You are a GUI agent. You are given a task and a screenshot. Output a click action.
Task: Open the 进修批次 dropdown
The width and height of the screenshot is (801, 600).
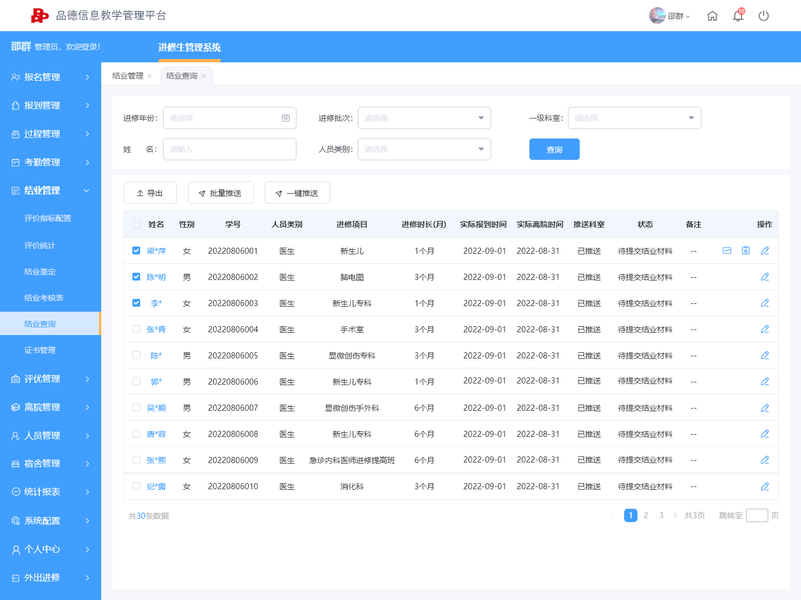click(424, 118)
